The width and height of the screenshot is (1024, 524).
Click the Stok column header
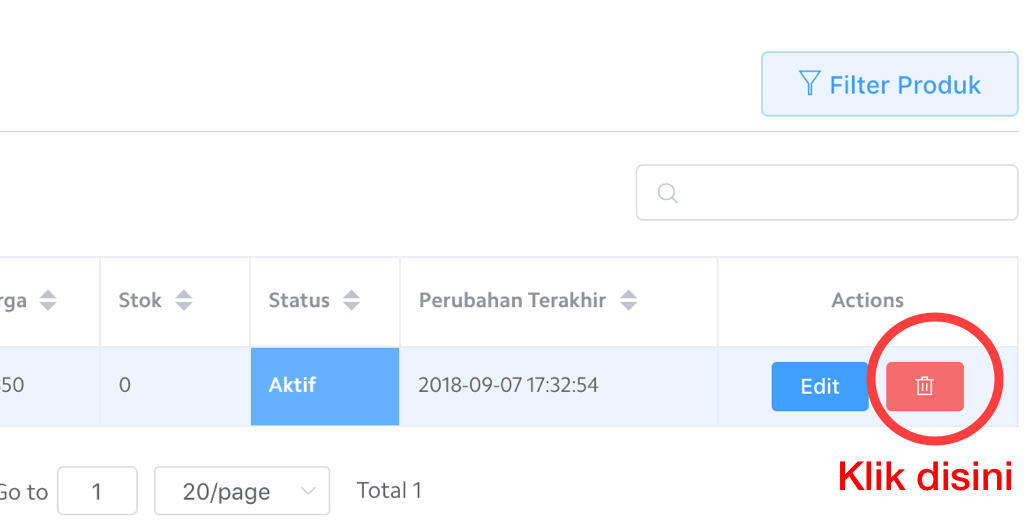click(140, 300)
